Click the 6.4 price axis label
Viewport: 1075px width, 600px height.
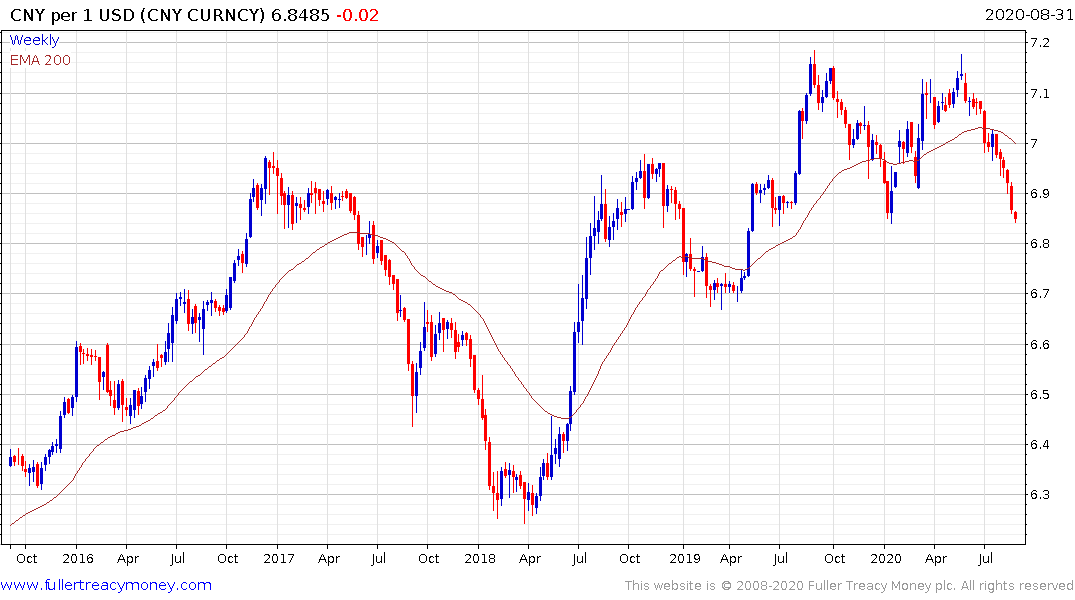click(x=1039, y=444)
